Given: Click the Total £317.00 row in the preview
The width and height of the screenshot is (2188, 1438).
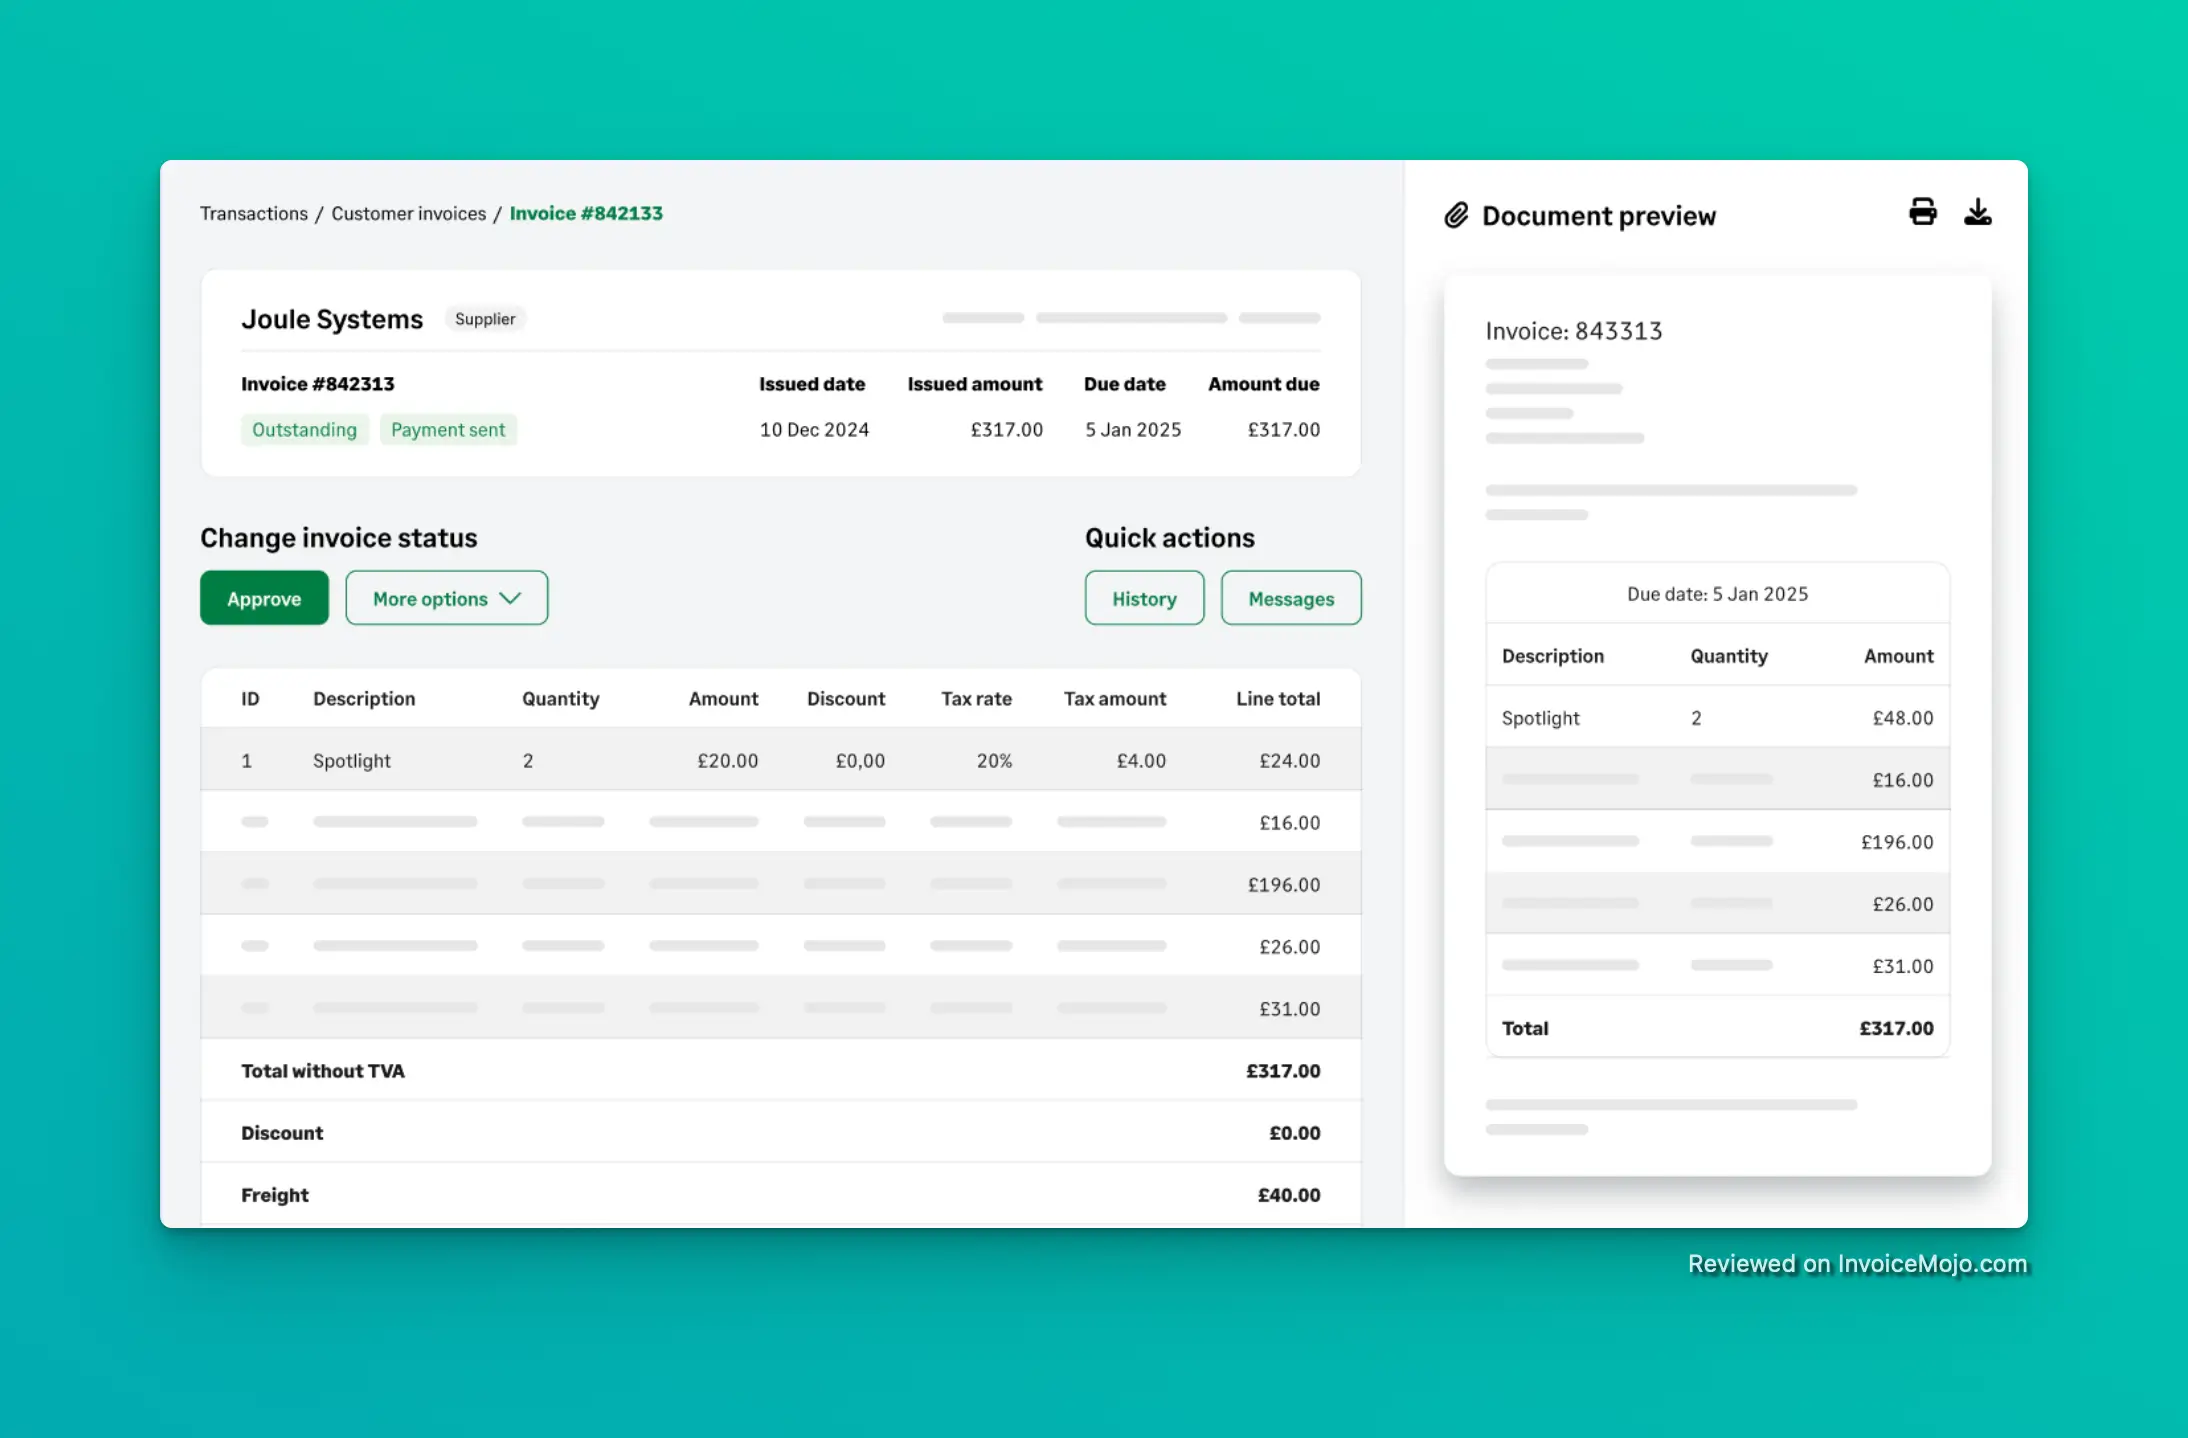Looking at the screenshot, I should 1717,1027.
